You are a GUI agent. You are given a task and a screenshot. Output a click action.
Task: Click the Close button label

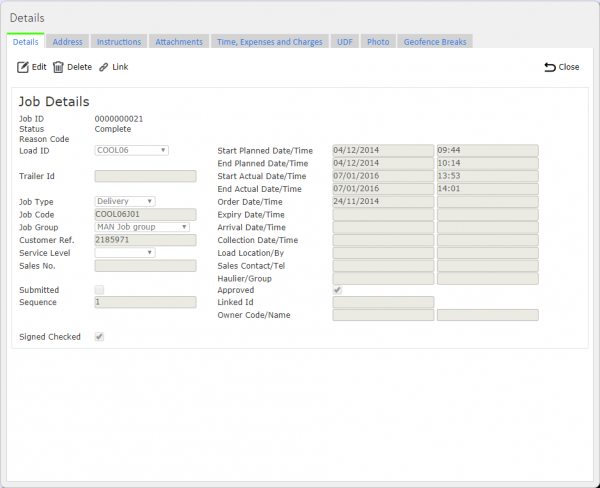569,67
